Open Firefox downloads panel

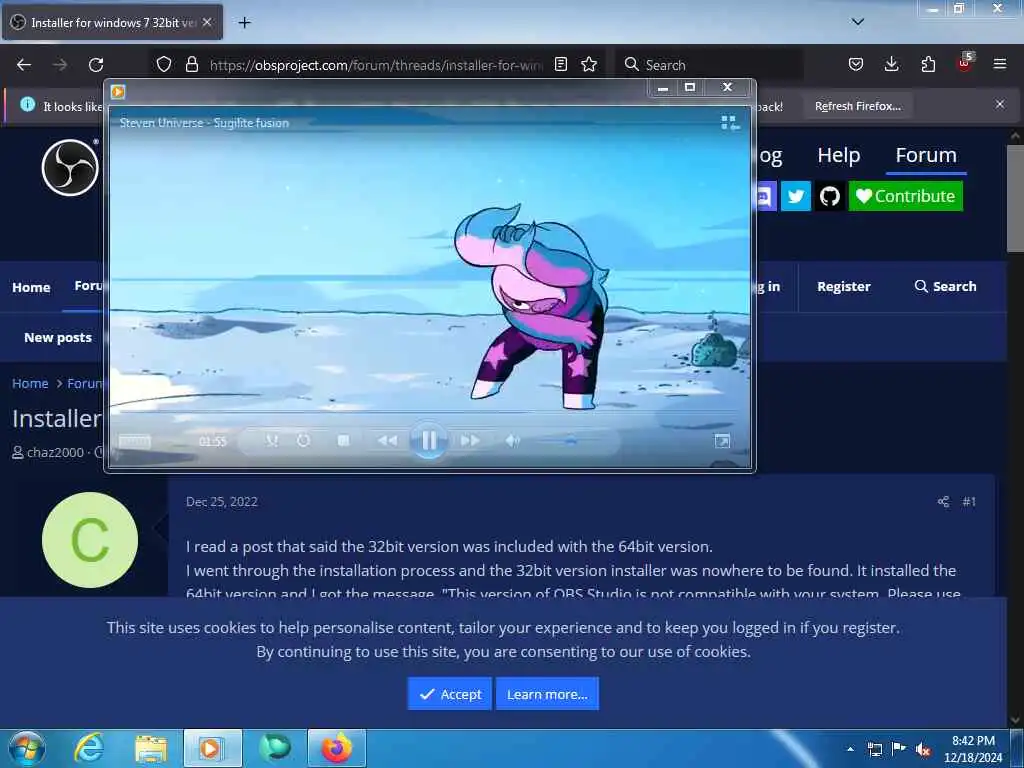[891, 64]
